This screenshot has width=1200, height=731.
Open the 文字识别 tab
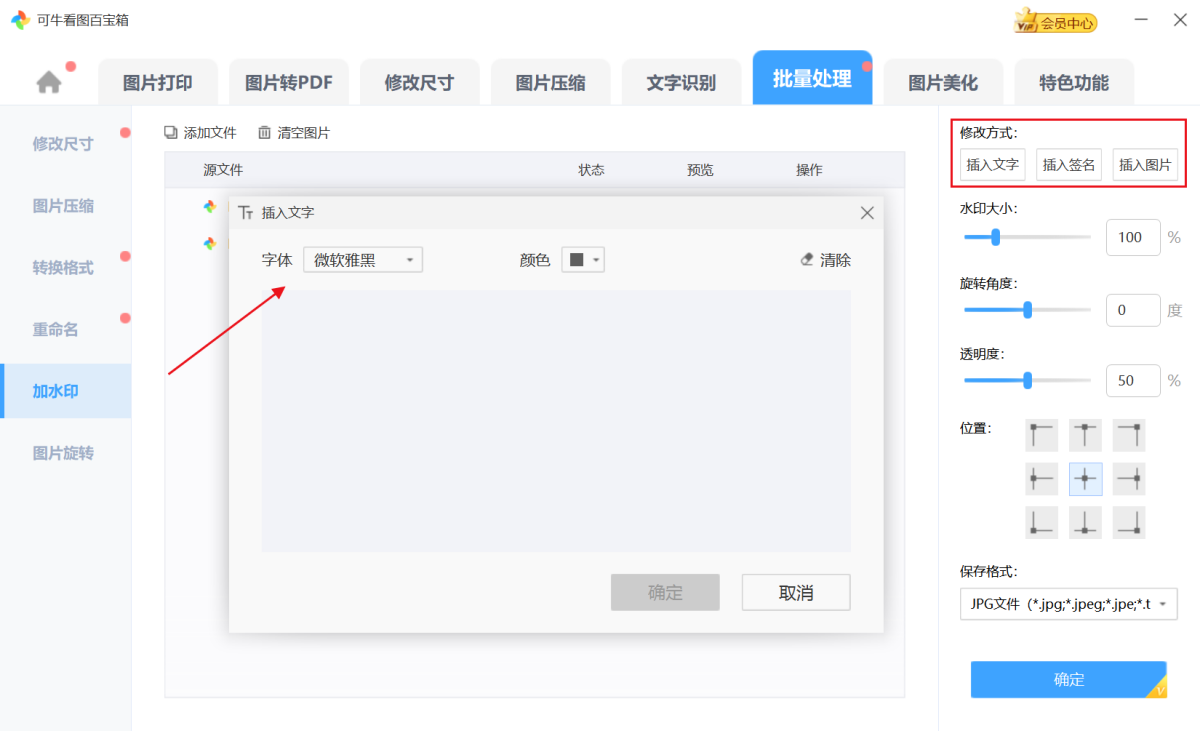click(681, 83)
